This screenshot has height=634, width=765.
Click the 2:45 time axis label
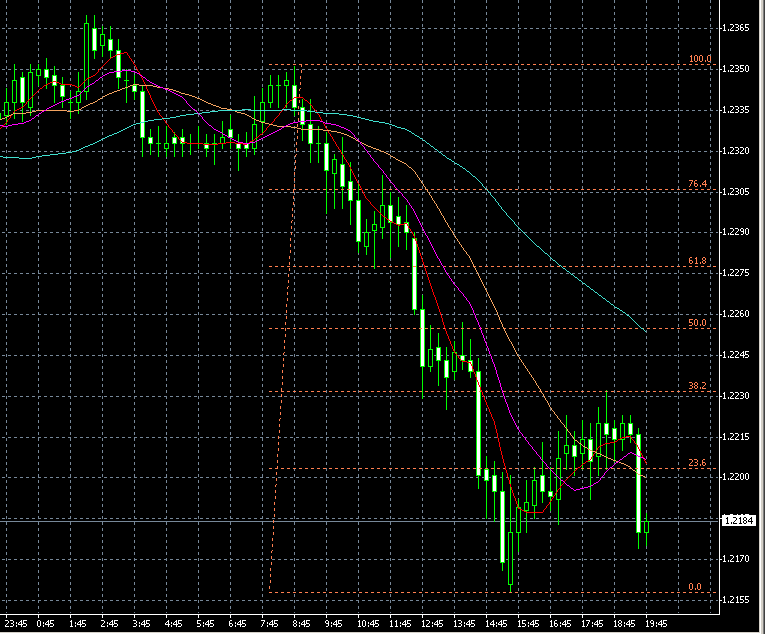(x=110, y=624)
